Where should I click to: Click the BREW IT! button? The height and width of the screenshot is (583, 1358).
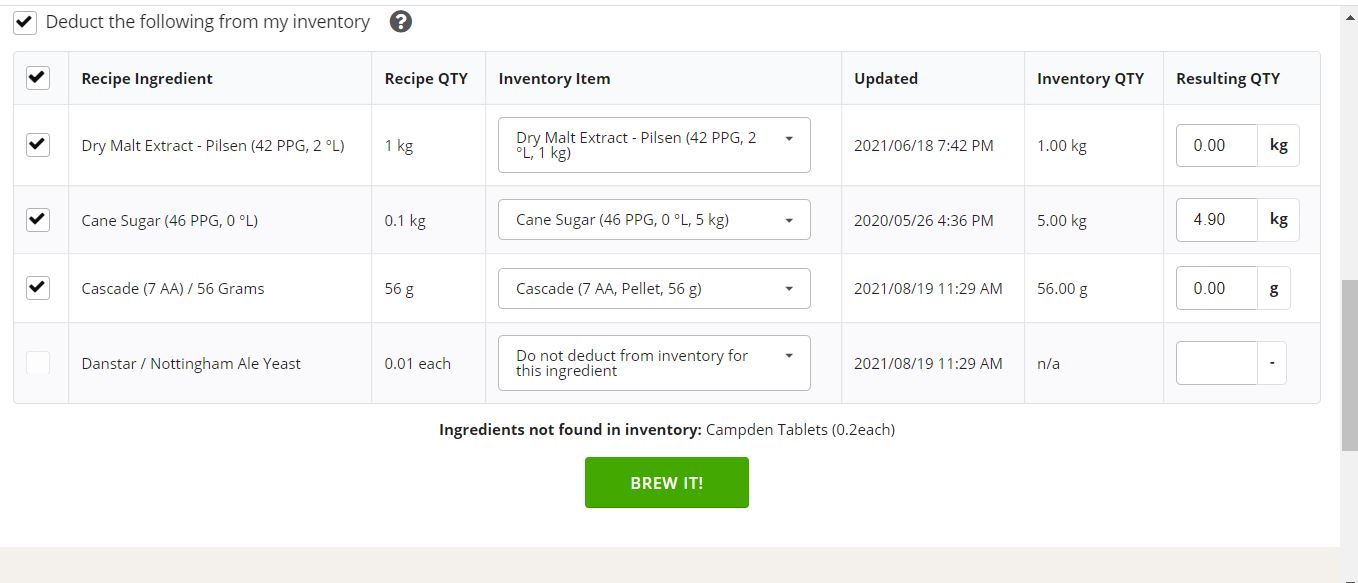[667, 482]
